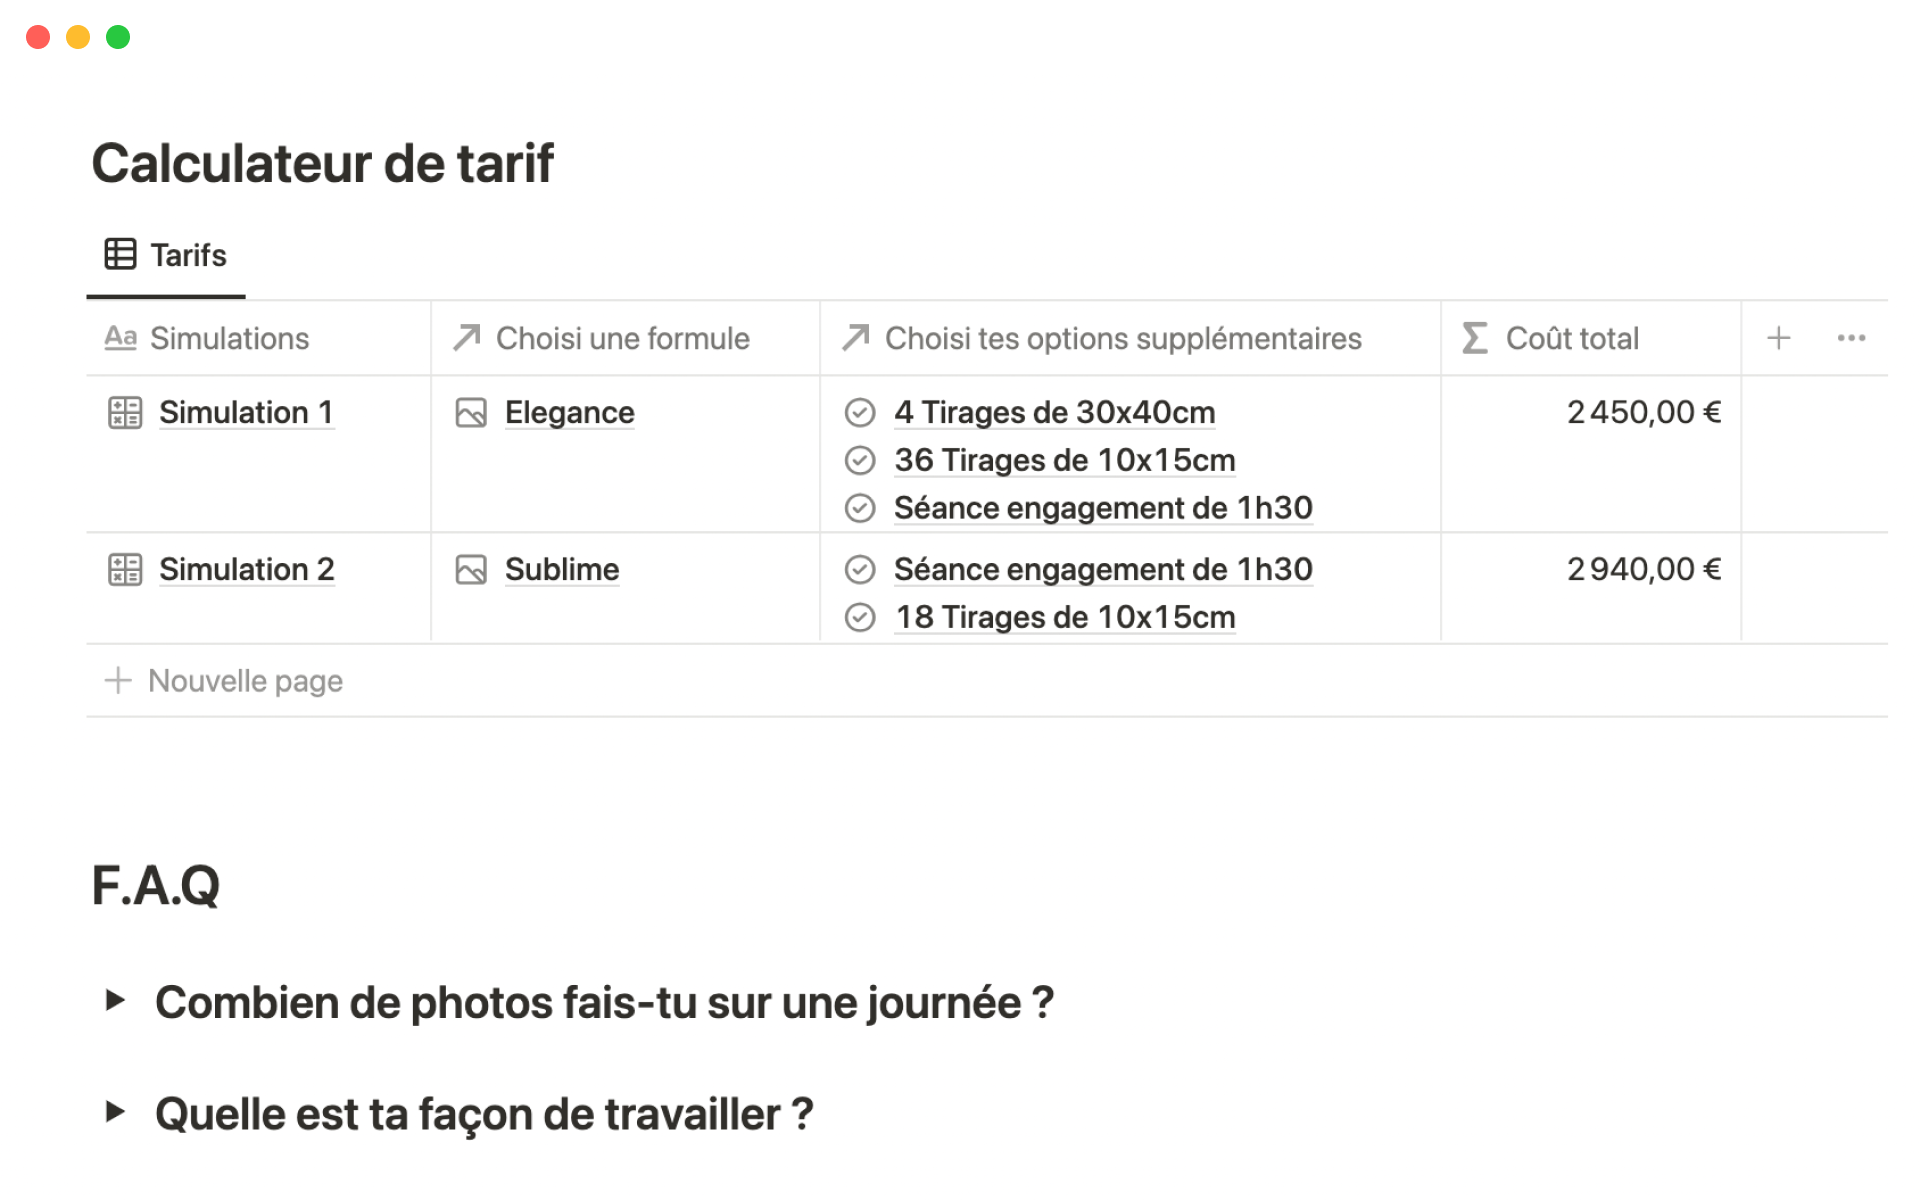
Task: Open the Simulations column header menu
Action: point(229,338)
